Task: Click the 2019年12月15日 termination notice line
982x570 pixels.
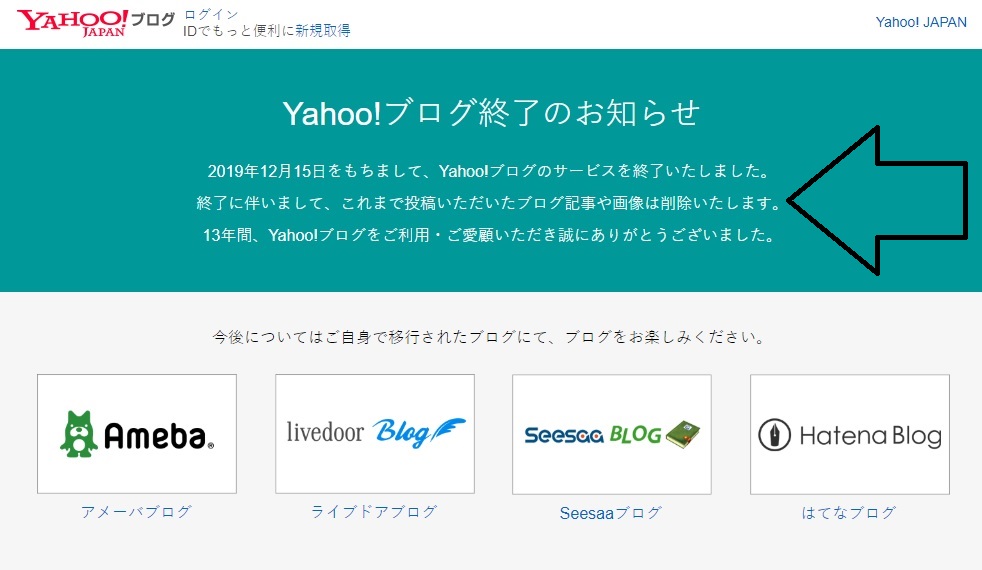Action: click(488, 171)
